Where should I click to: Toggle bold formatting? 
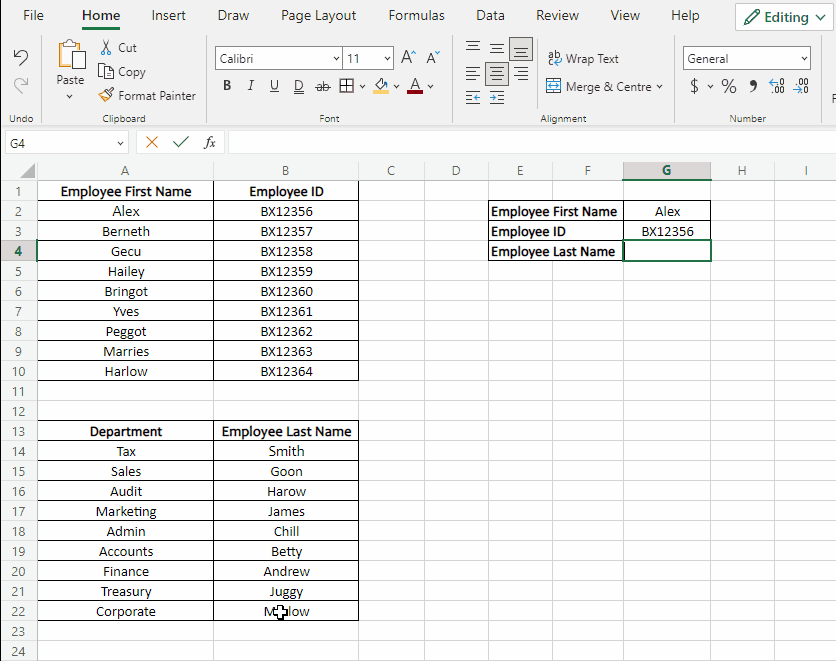(x=226, y=86)
